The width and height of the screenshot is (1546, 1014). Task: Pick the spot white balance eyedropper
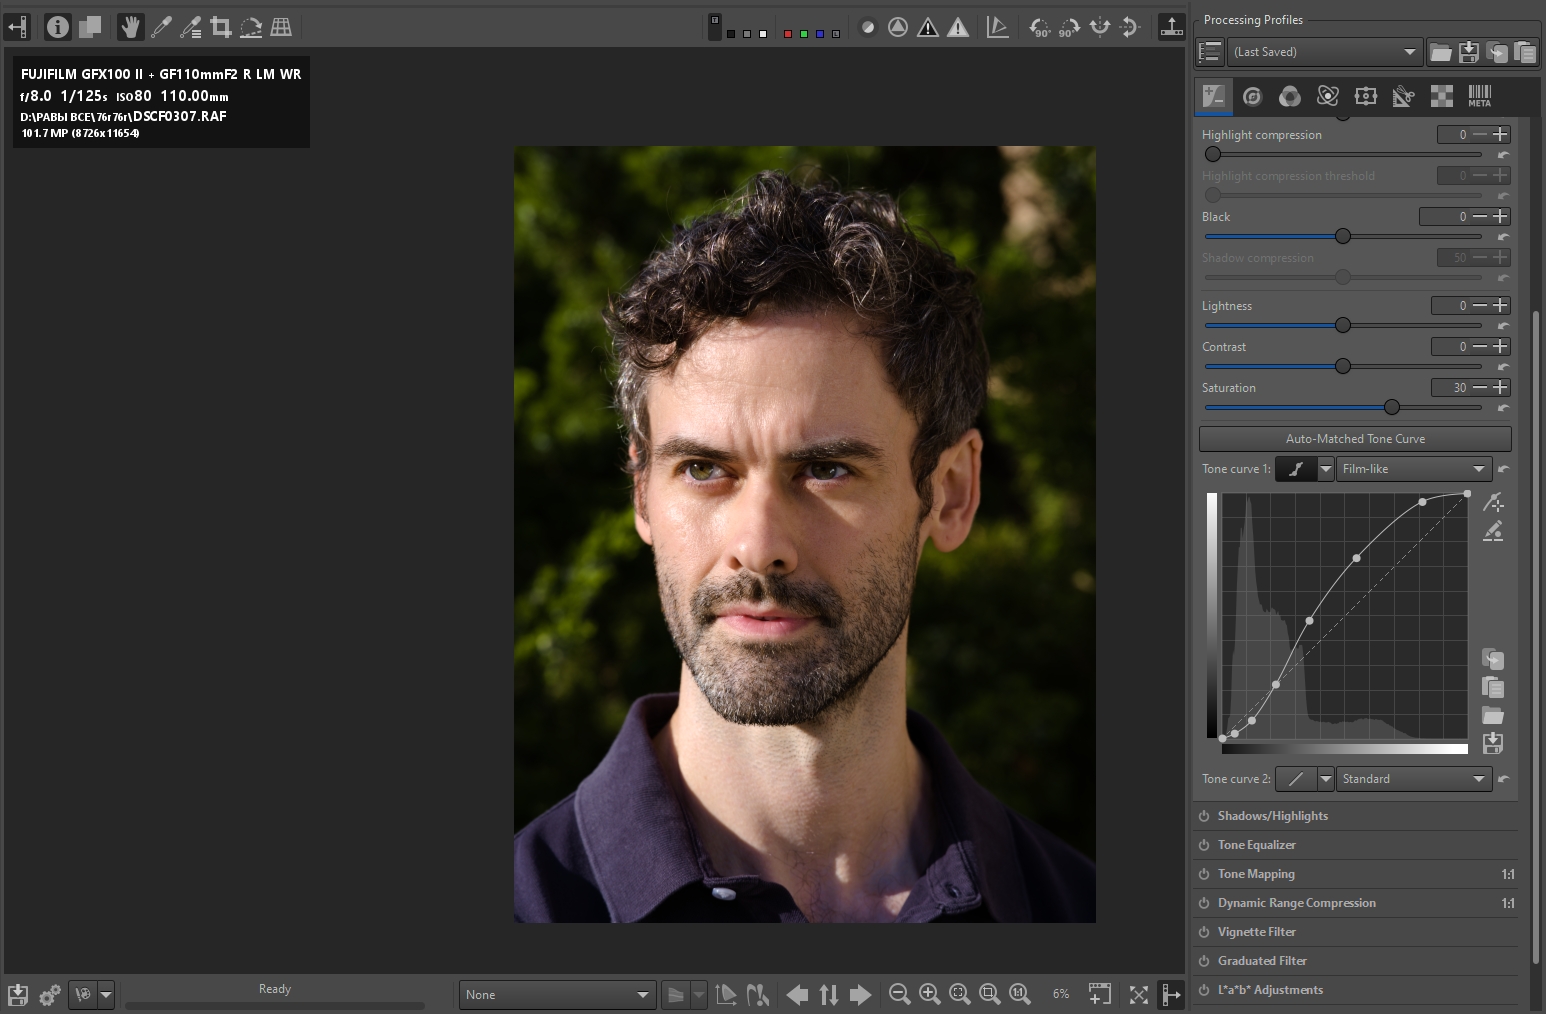160,27
